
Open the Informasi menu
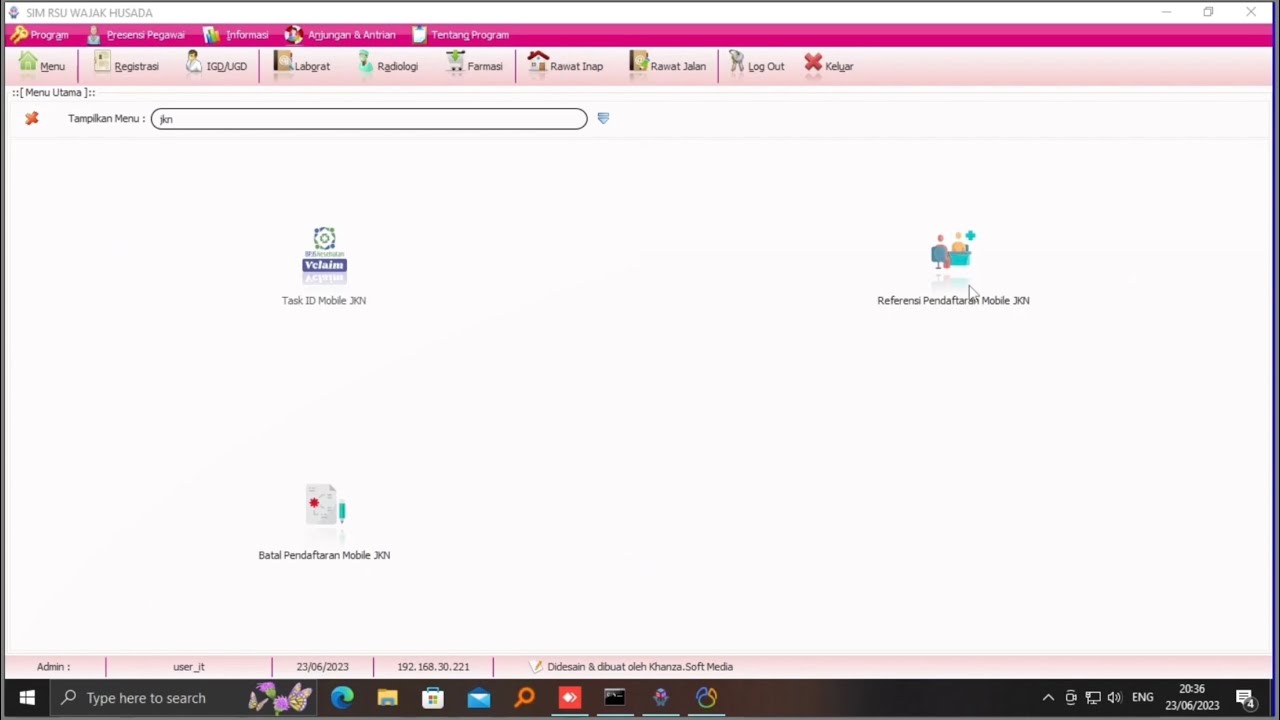[x=237, y=35]
